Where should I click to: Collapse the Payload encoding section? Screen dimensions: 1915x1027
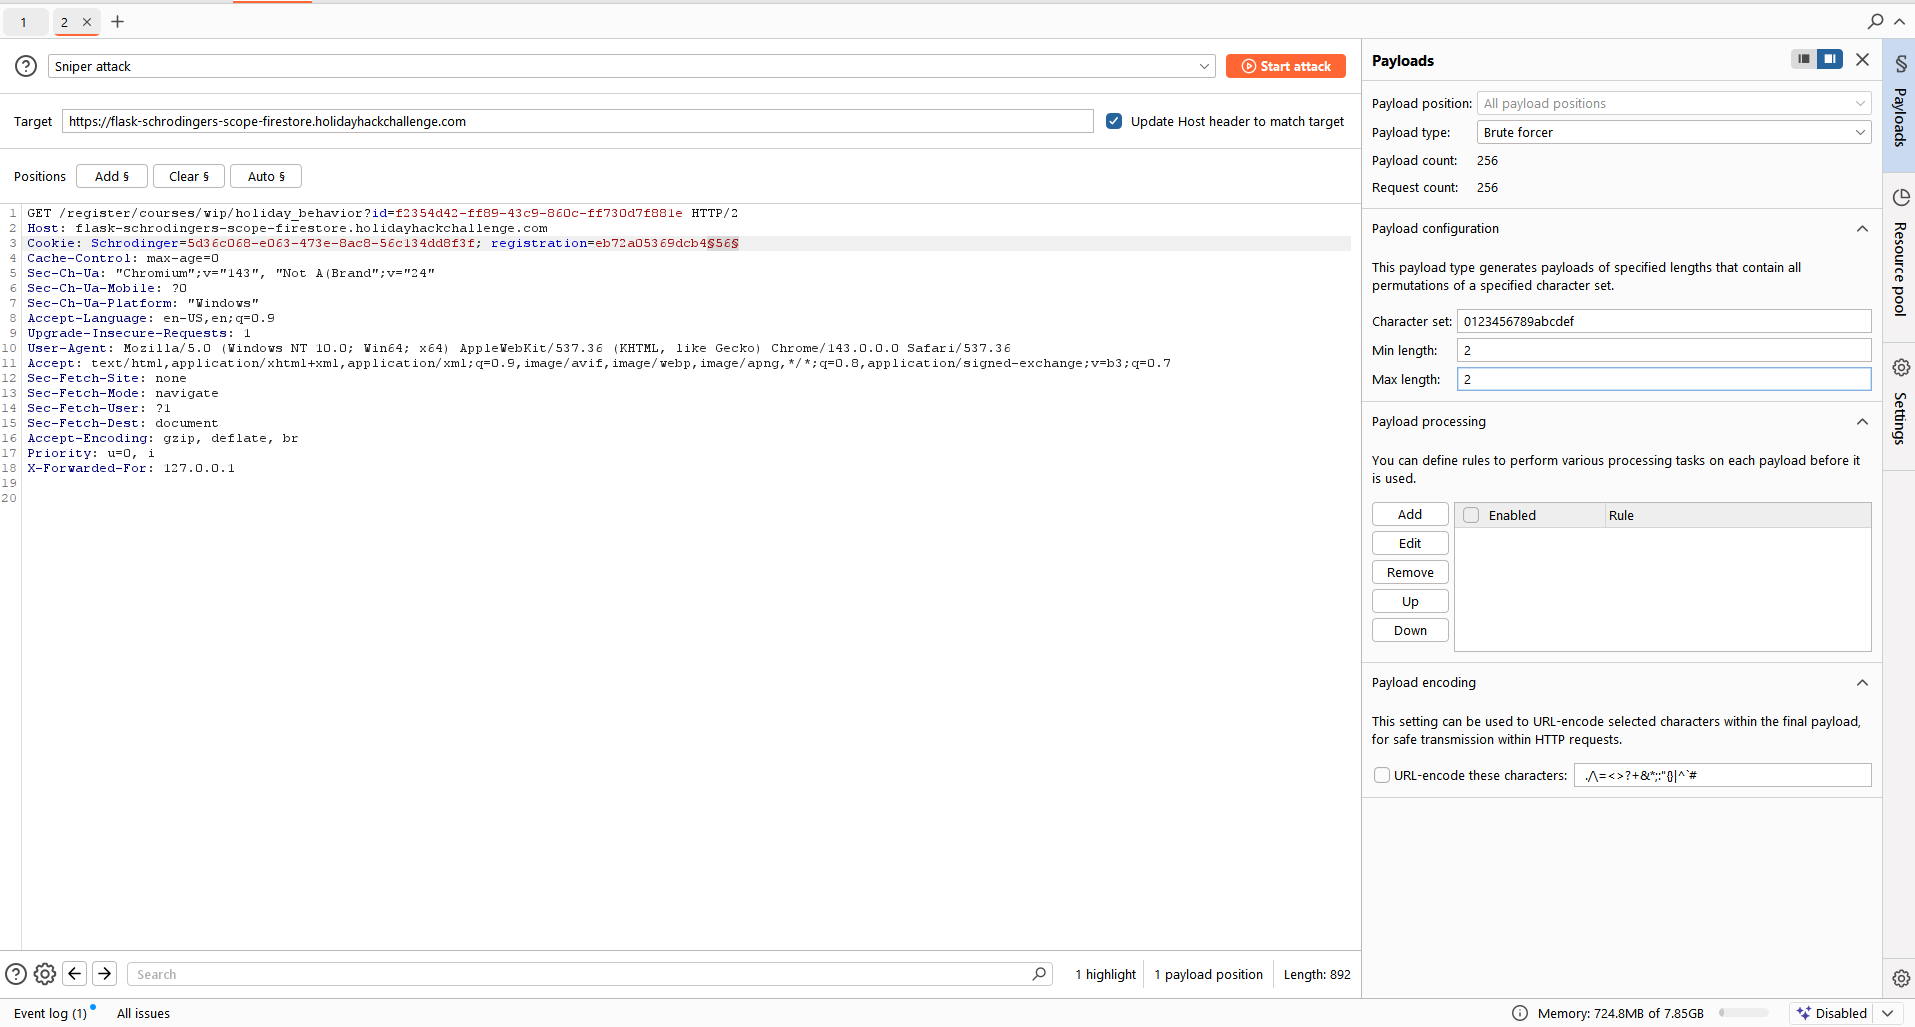tap(1862, 683)
